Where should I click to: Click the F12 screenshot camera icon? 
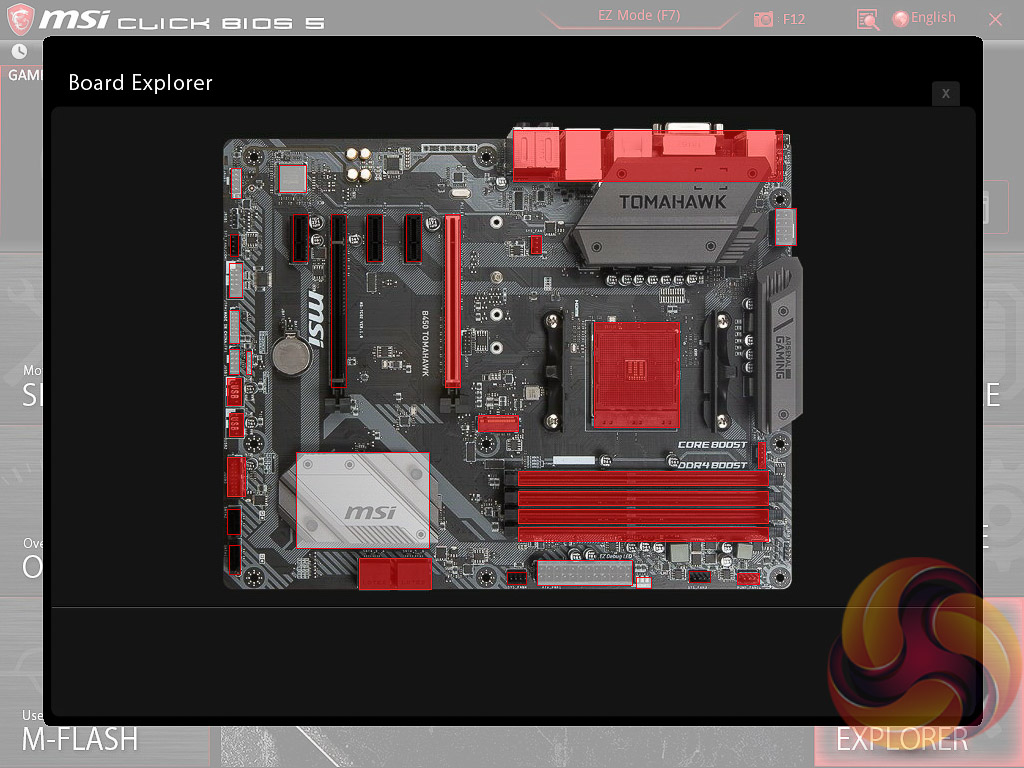[x=763, y=19]
